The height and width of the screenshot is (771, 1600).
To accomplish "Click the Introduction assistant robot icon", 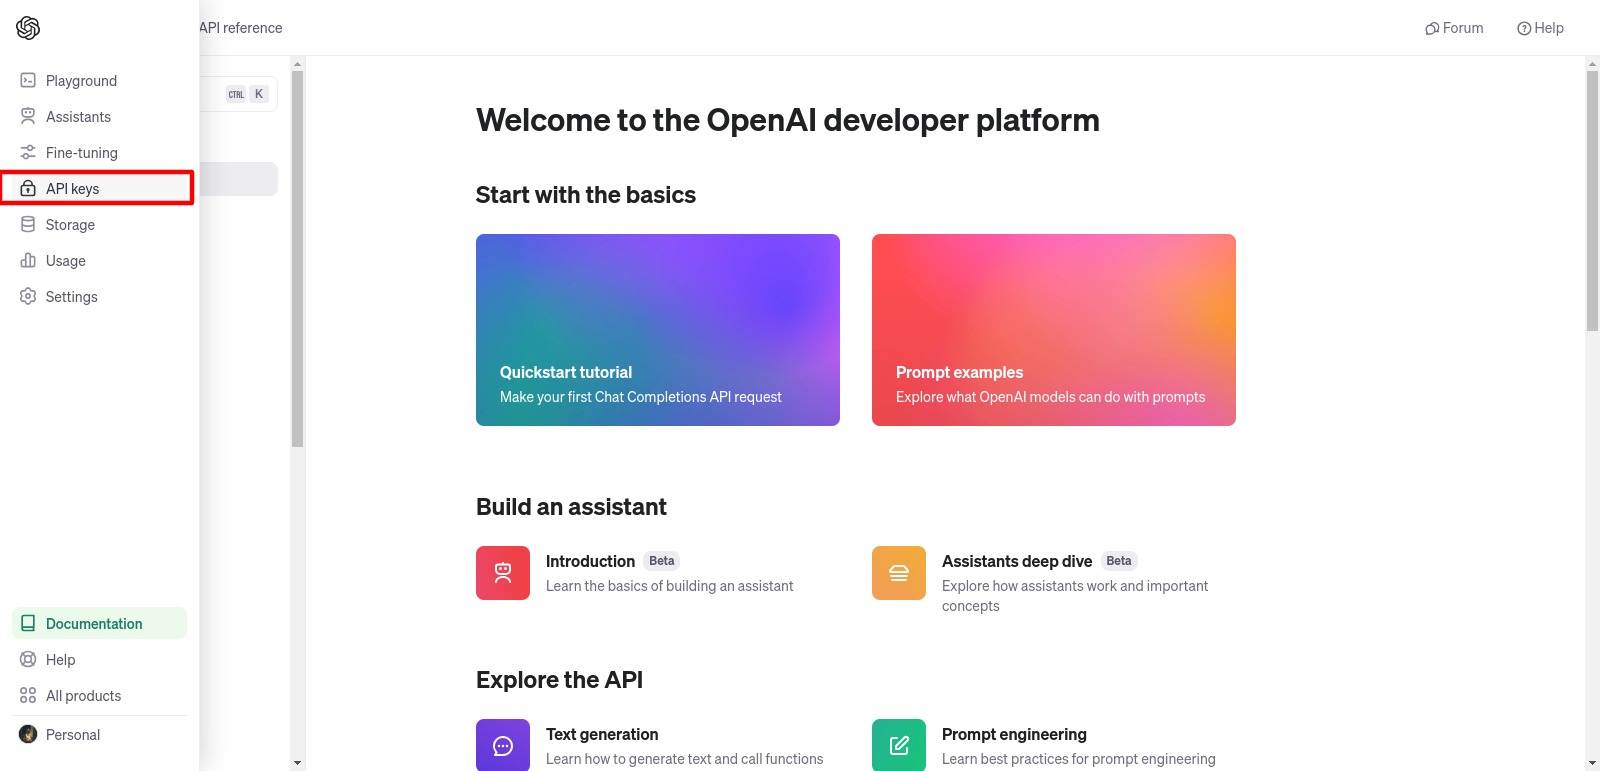I will (x=503, y=573).
